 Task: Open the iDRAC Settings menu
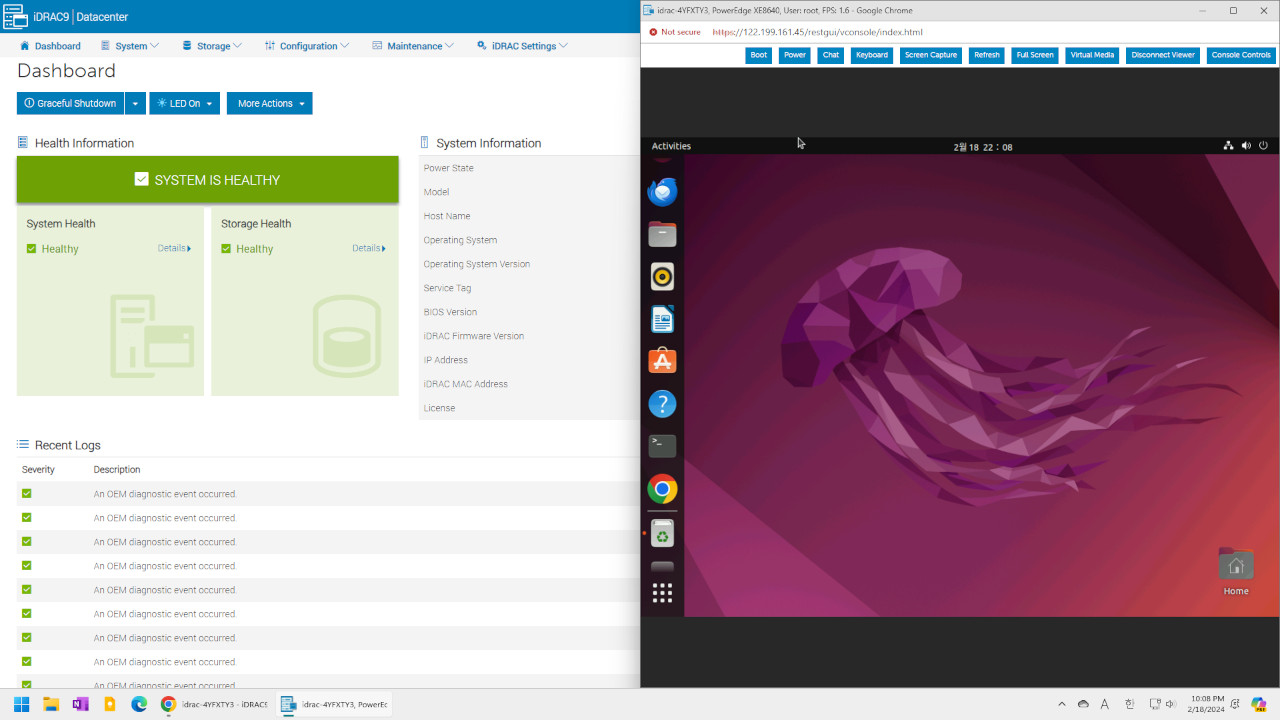(x=522, y=46)
